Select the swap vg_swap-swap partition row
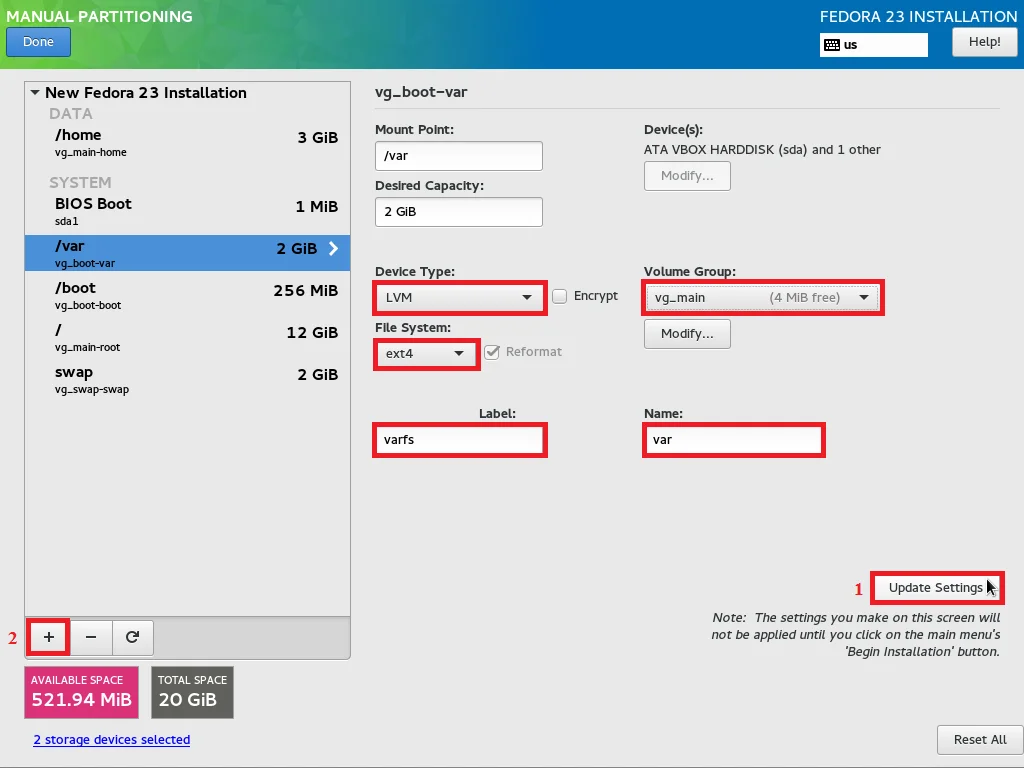The width and height of the screenshot is (1024, 768). point(187,379)
